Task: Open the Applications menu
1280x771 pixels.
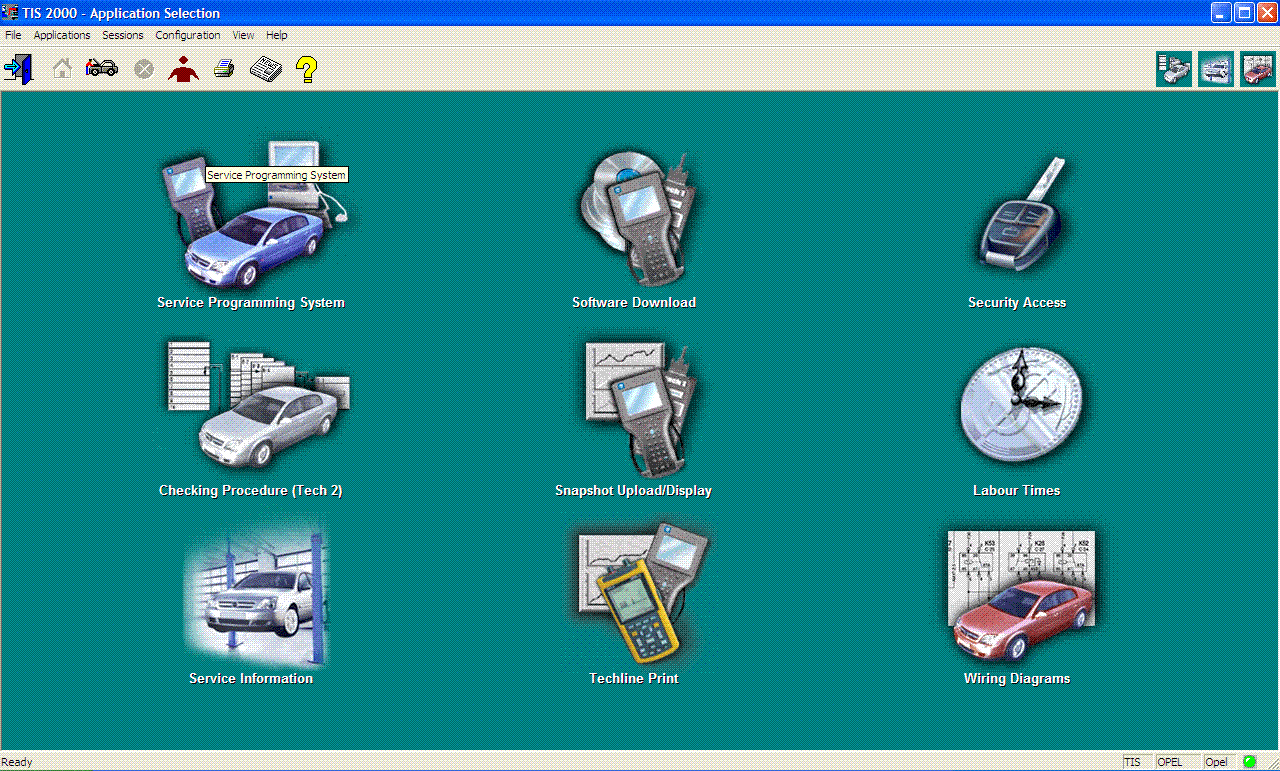Action: pyautogui.click(x=62, y=35)
